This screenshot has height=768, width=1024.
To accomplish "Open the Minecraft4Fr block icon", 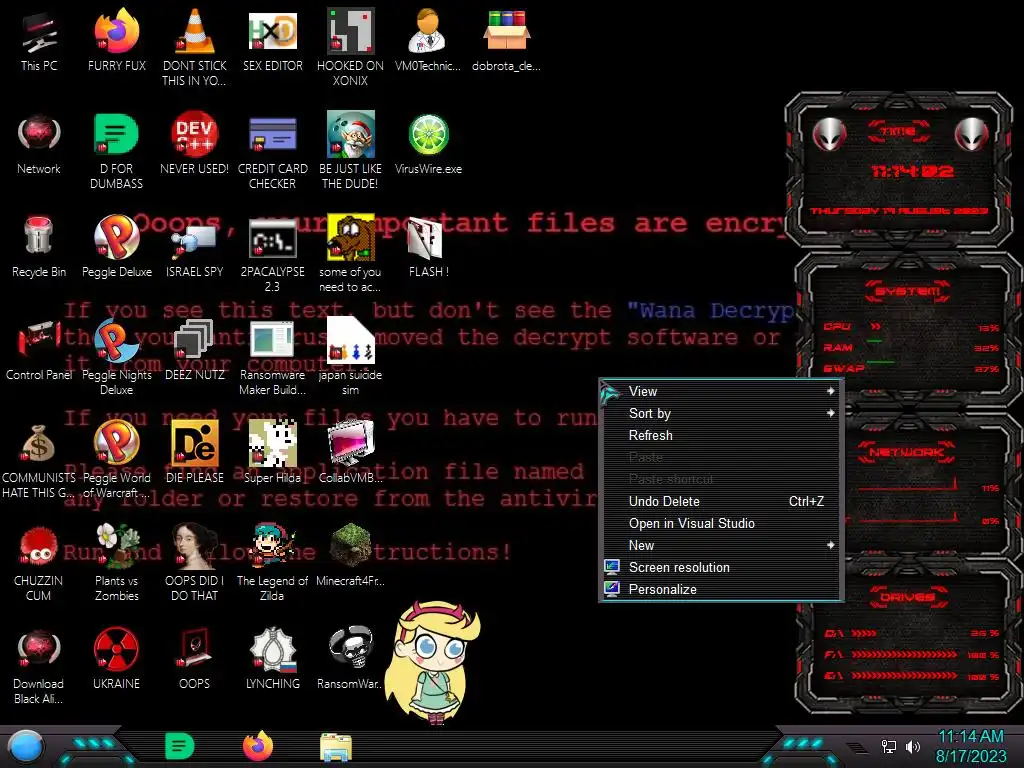I will point(350,556).
